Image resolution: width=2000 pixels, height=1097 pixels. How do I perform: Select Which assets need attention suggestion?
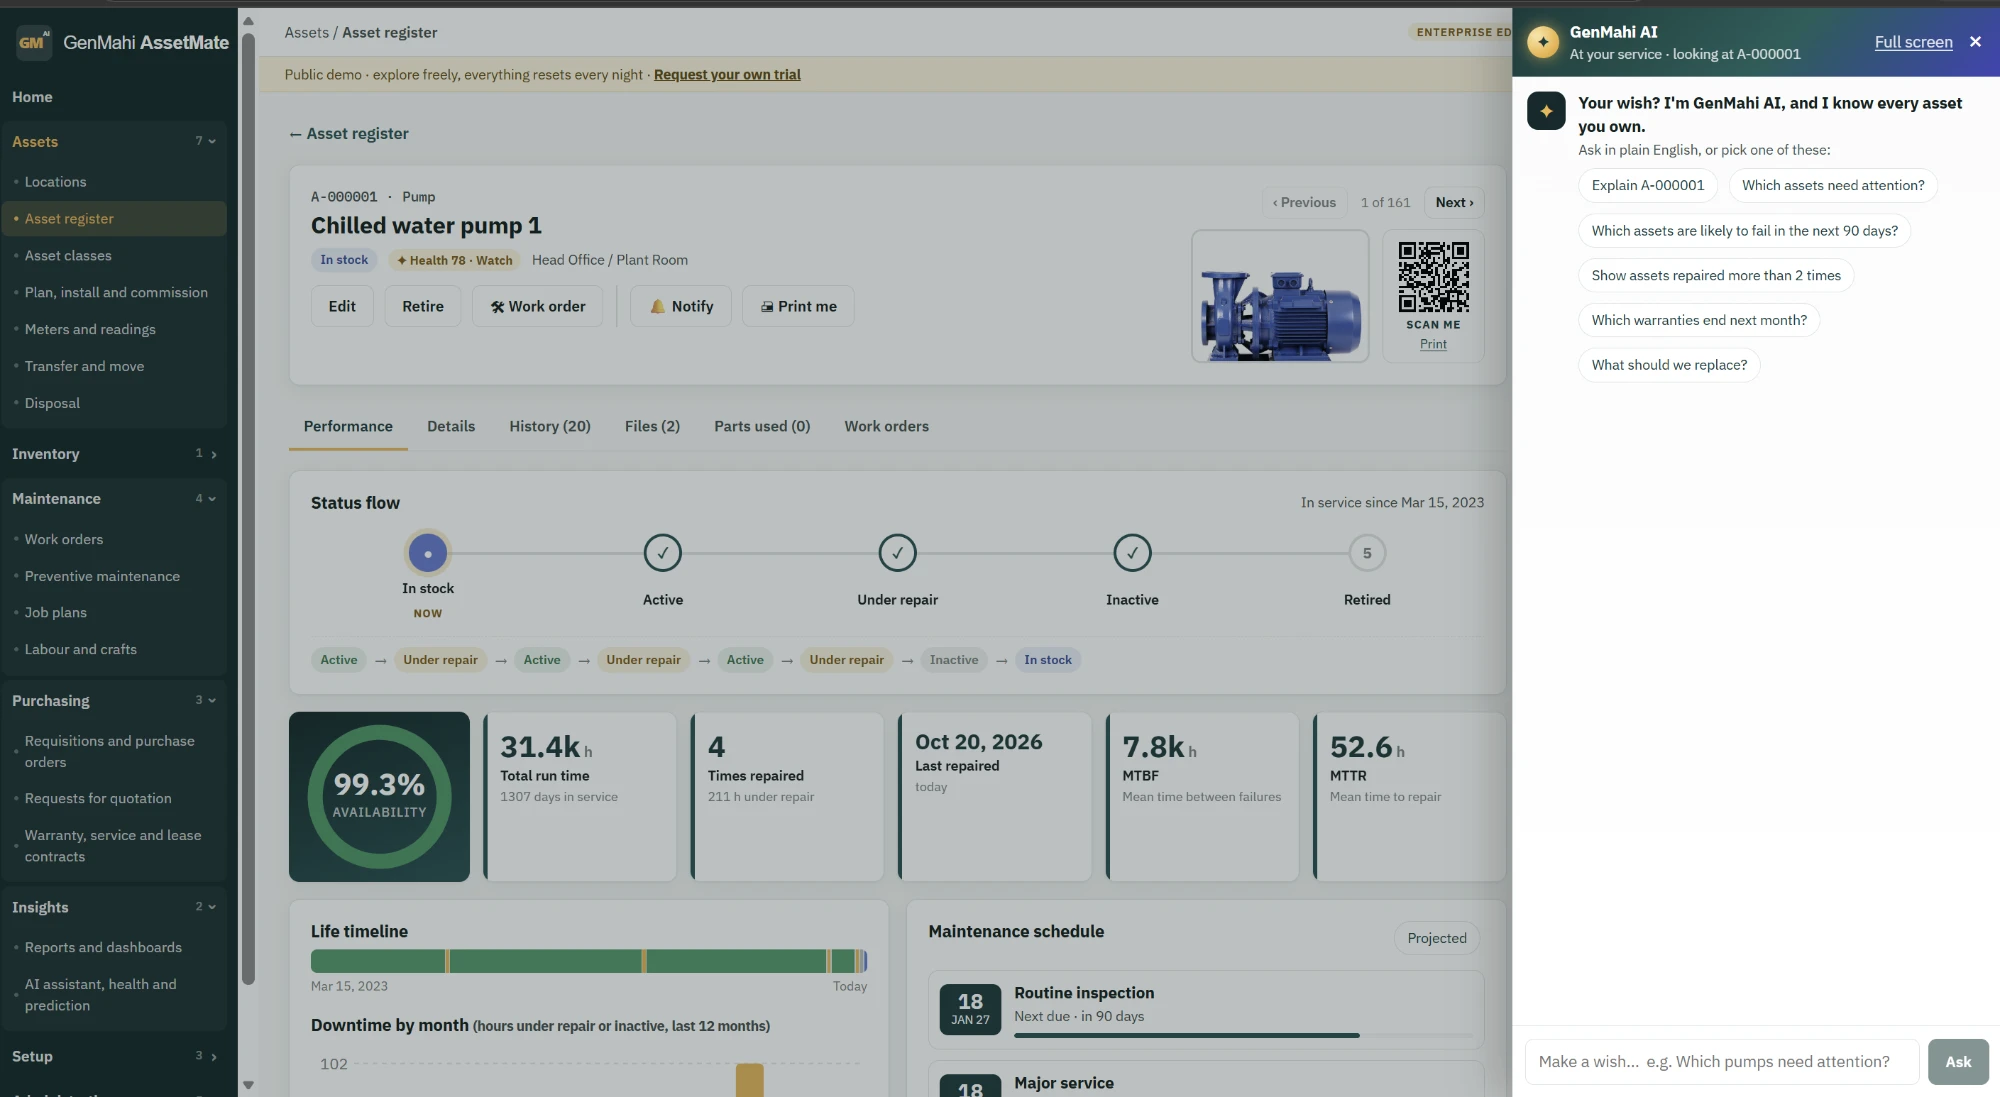click(1833, 185)
